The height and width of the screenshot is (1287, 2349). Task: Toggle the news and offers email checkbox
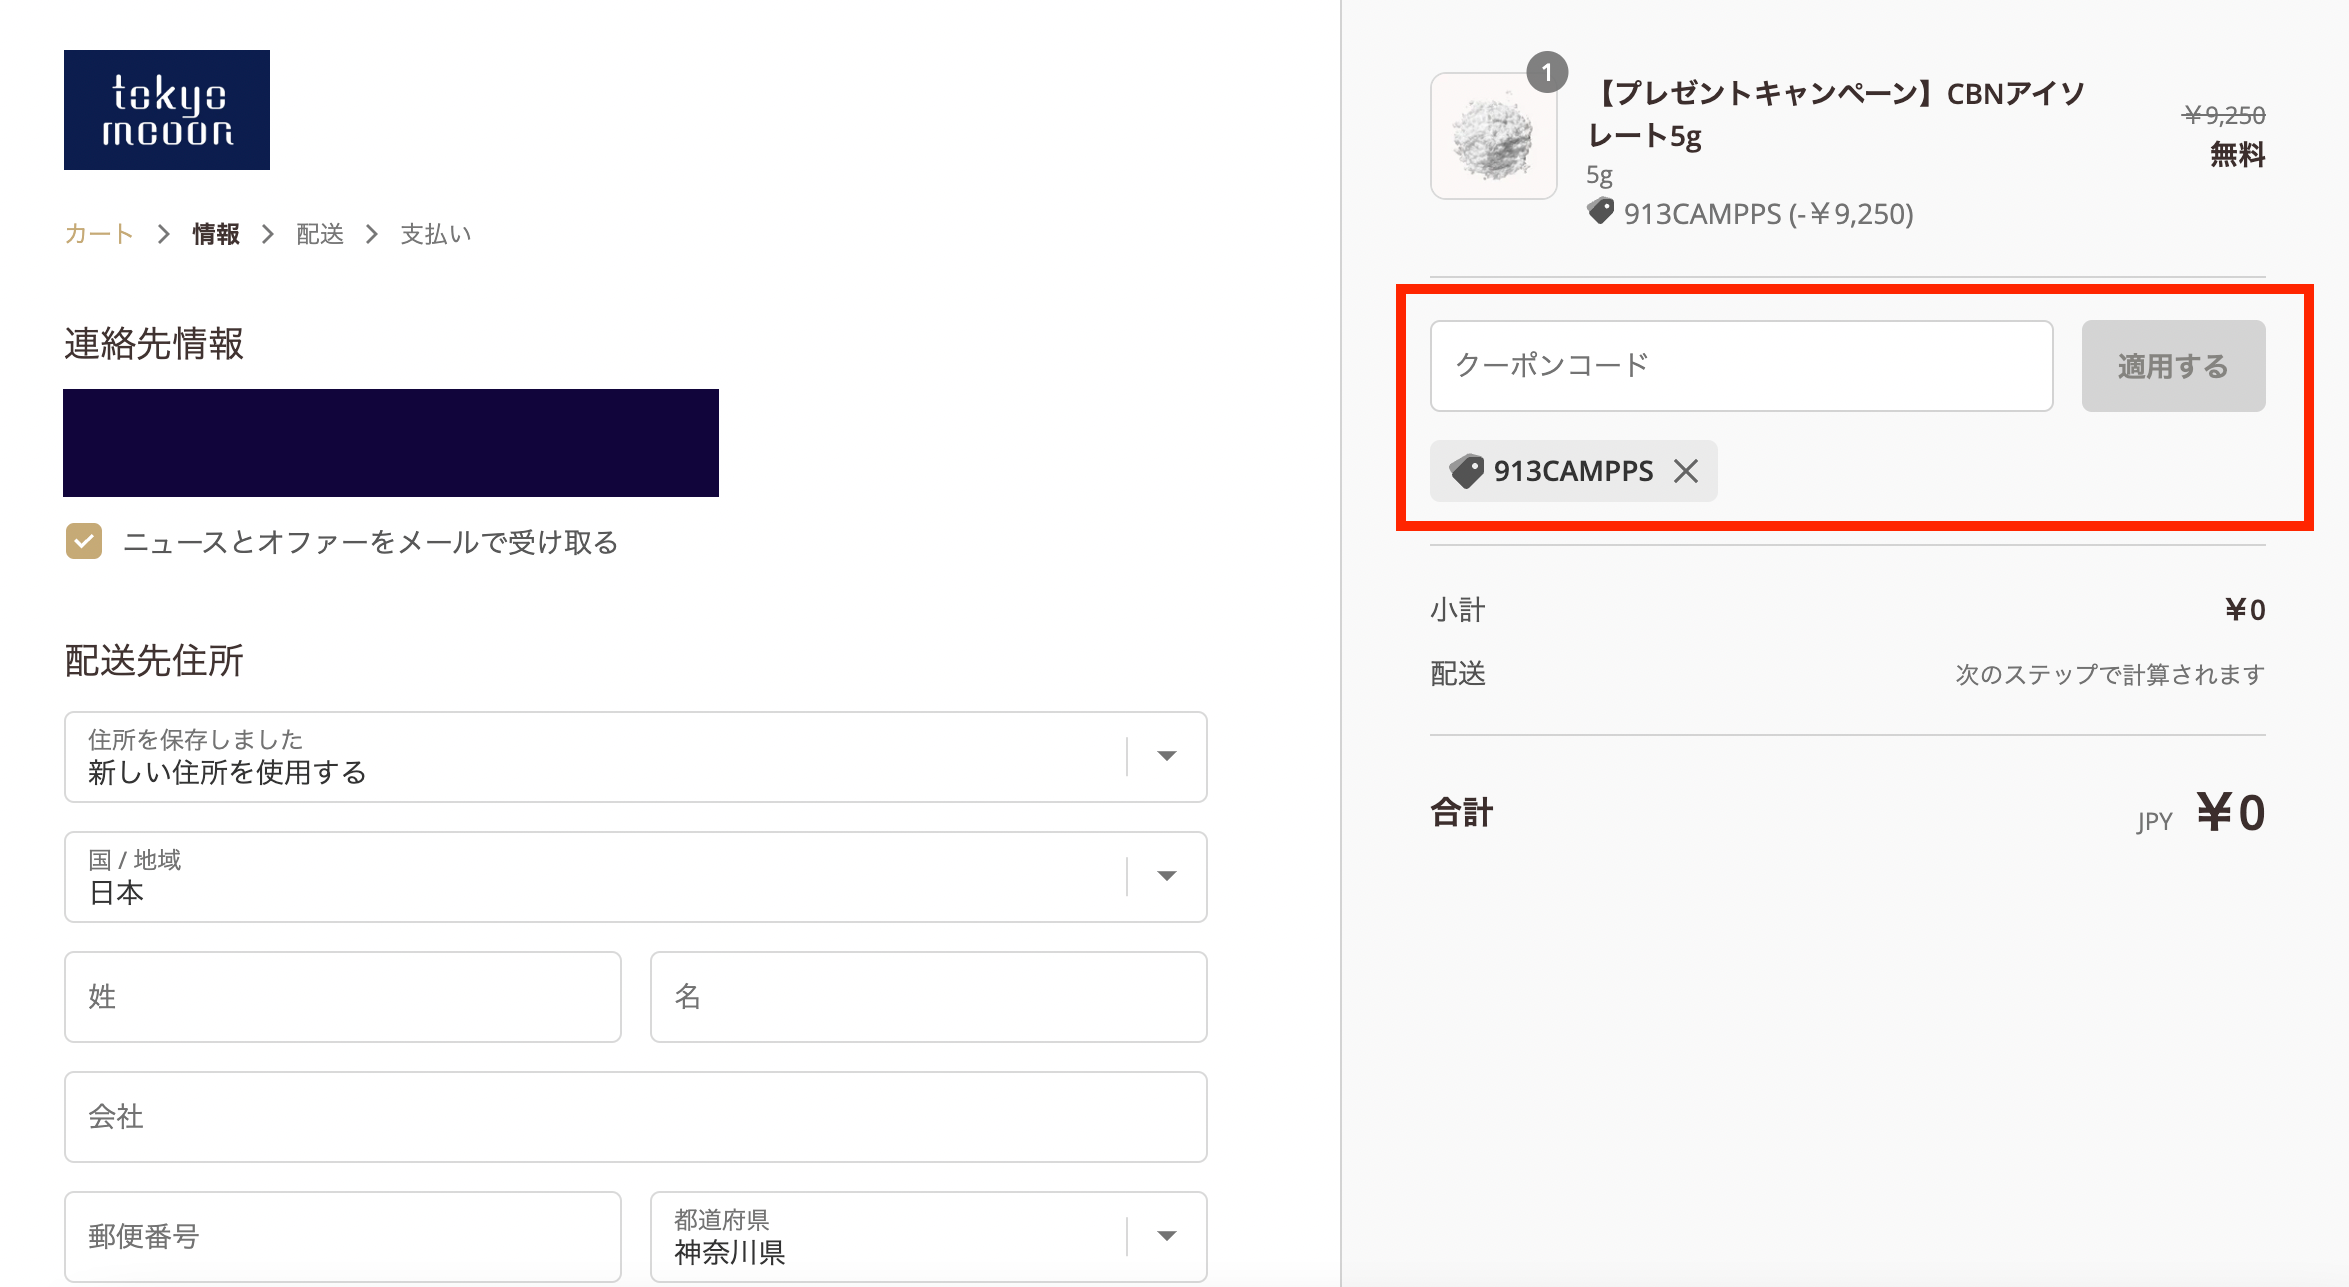pyautogui.click(x=84, y=541)
